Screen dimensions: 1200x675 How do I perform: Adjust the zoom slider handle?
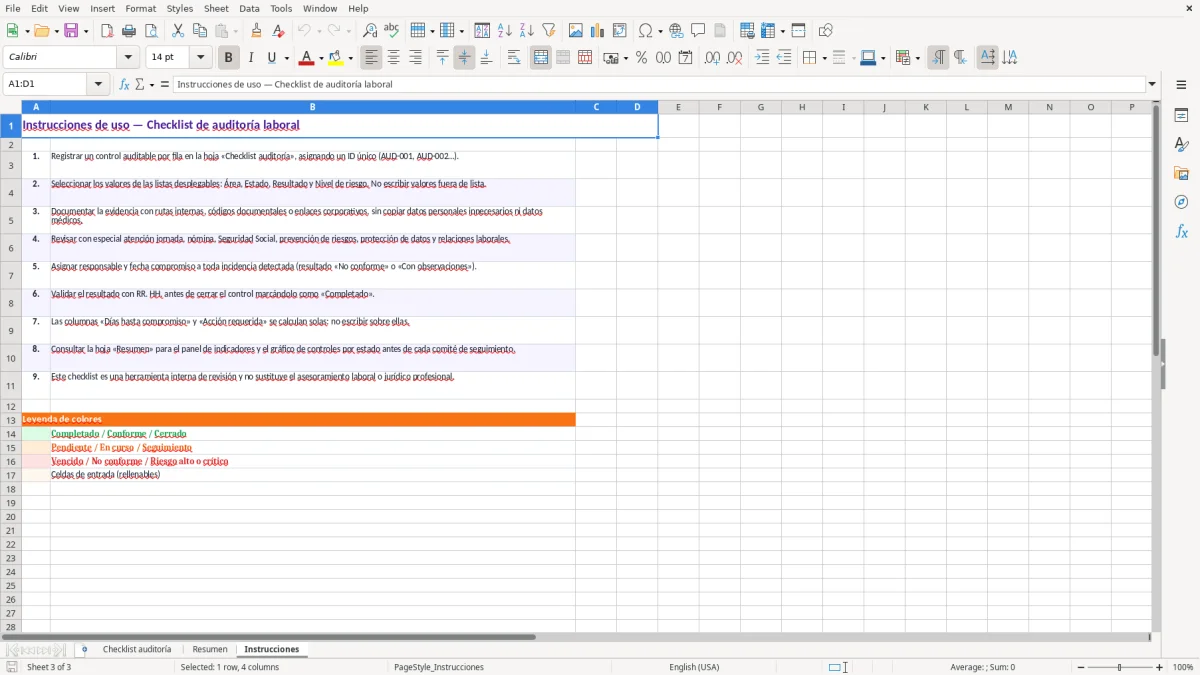[x=1120, y=667]
